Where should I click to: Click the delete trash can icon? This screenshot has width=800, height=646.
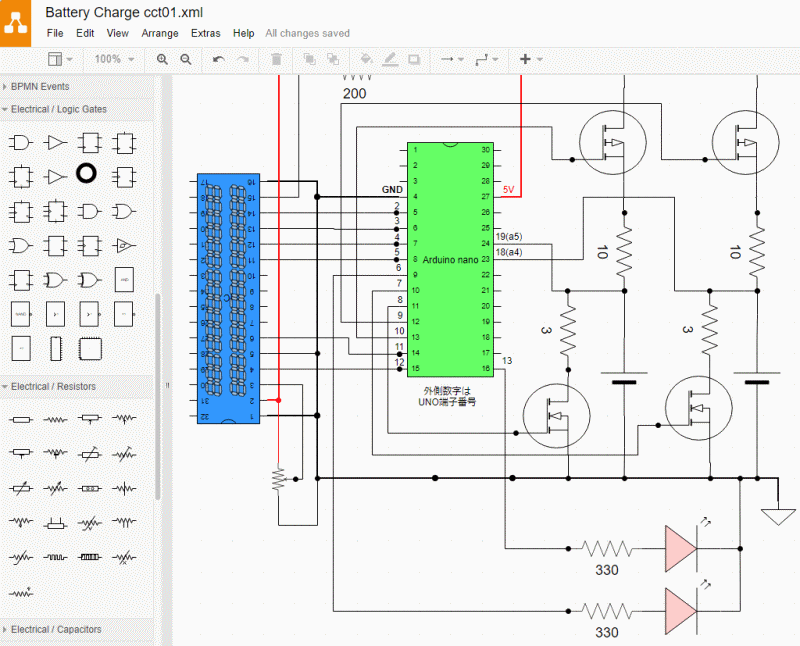[x=276, y=60]
